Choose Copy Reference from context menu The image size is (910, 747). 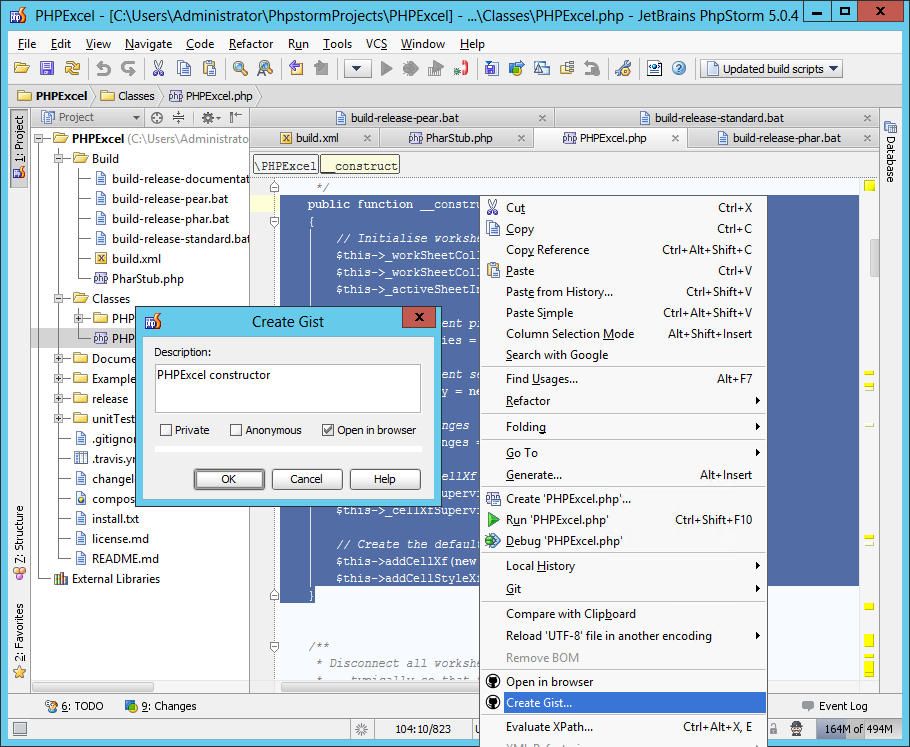623,250
